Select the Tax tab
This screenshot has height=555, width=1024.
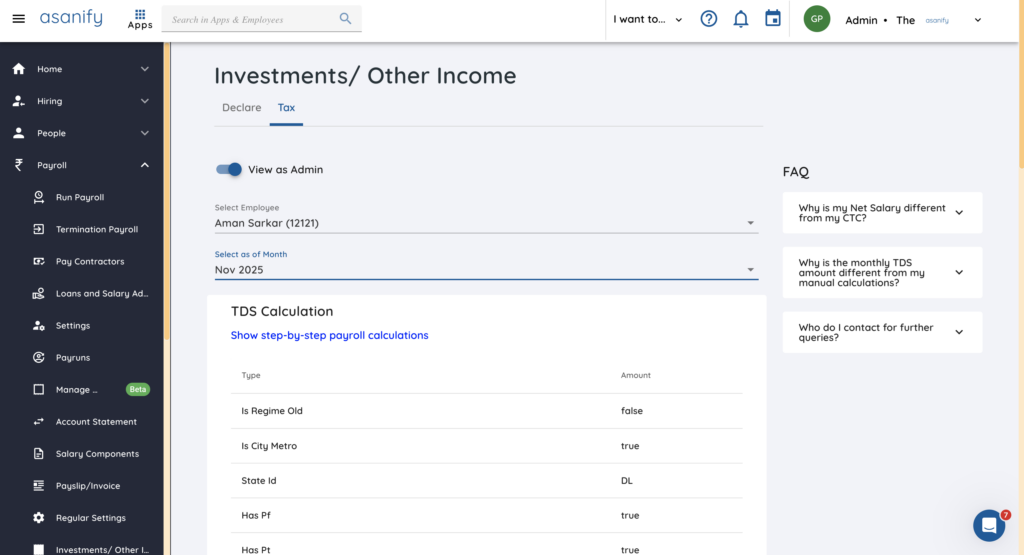pyautogui.click(x=286, y=108)
